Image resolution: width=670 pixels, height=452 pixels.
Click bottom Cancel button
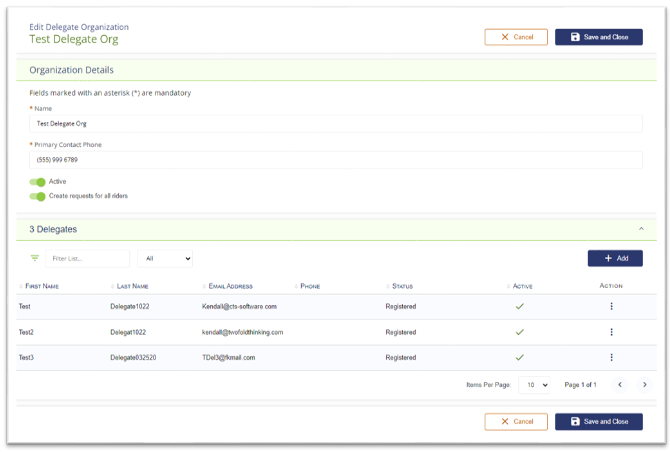[516, 422]
